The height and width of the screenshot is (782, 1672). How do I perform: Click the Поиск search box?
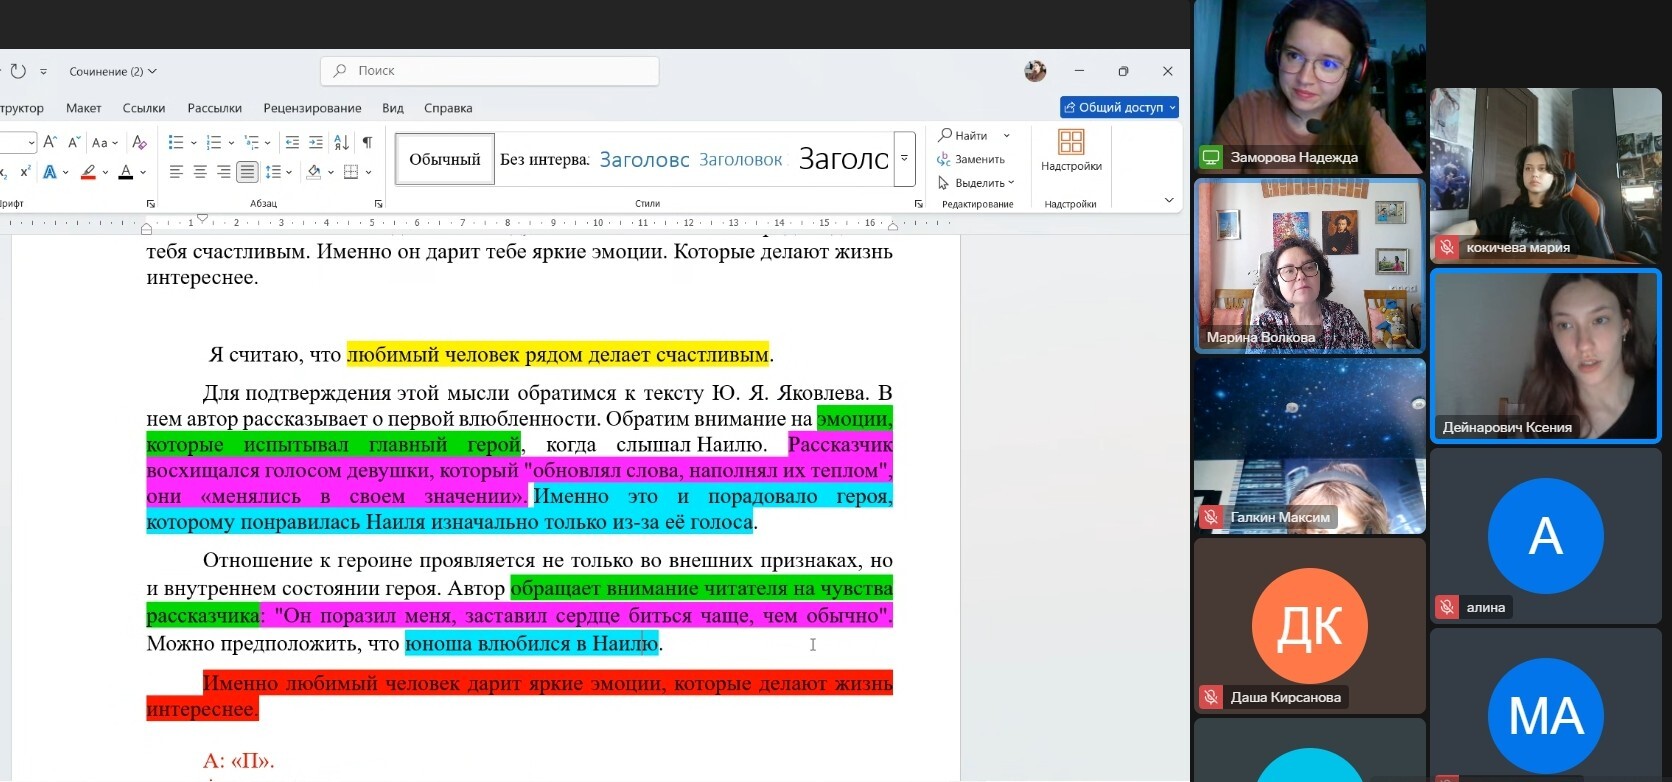(490, 71)
